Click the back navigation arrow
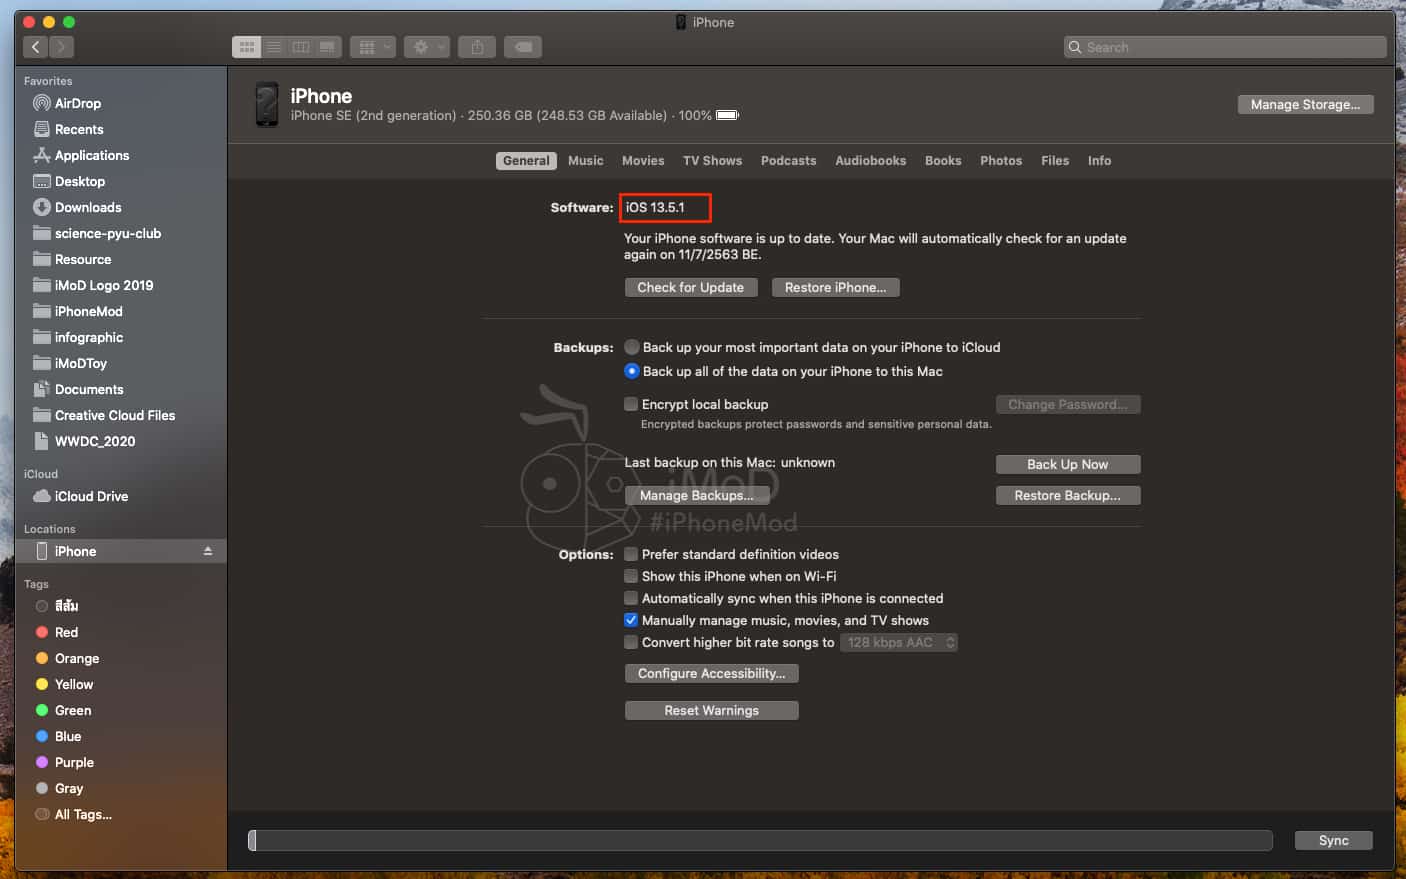The image size is (1406, 879). pos(36,47)
